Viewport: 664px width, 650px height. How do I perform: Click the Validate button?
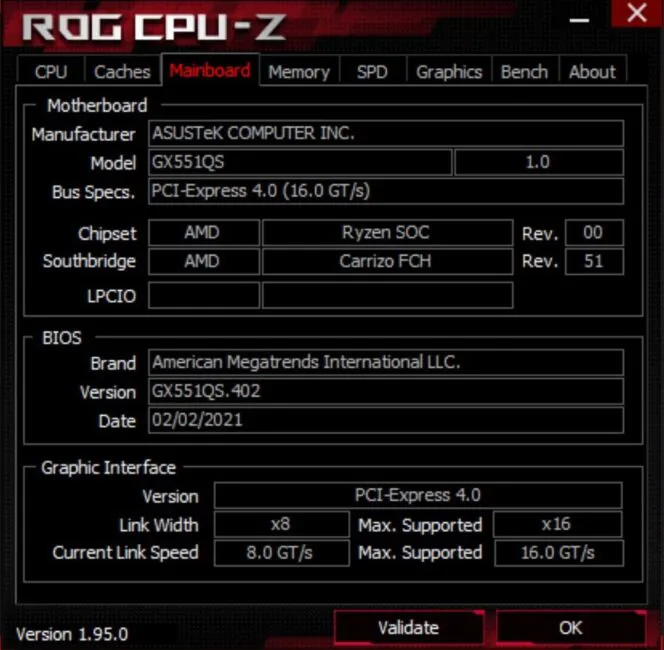[409, 628]
